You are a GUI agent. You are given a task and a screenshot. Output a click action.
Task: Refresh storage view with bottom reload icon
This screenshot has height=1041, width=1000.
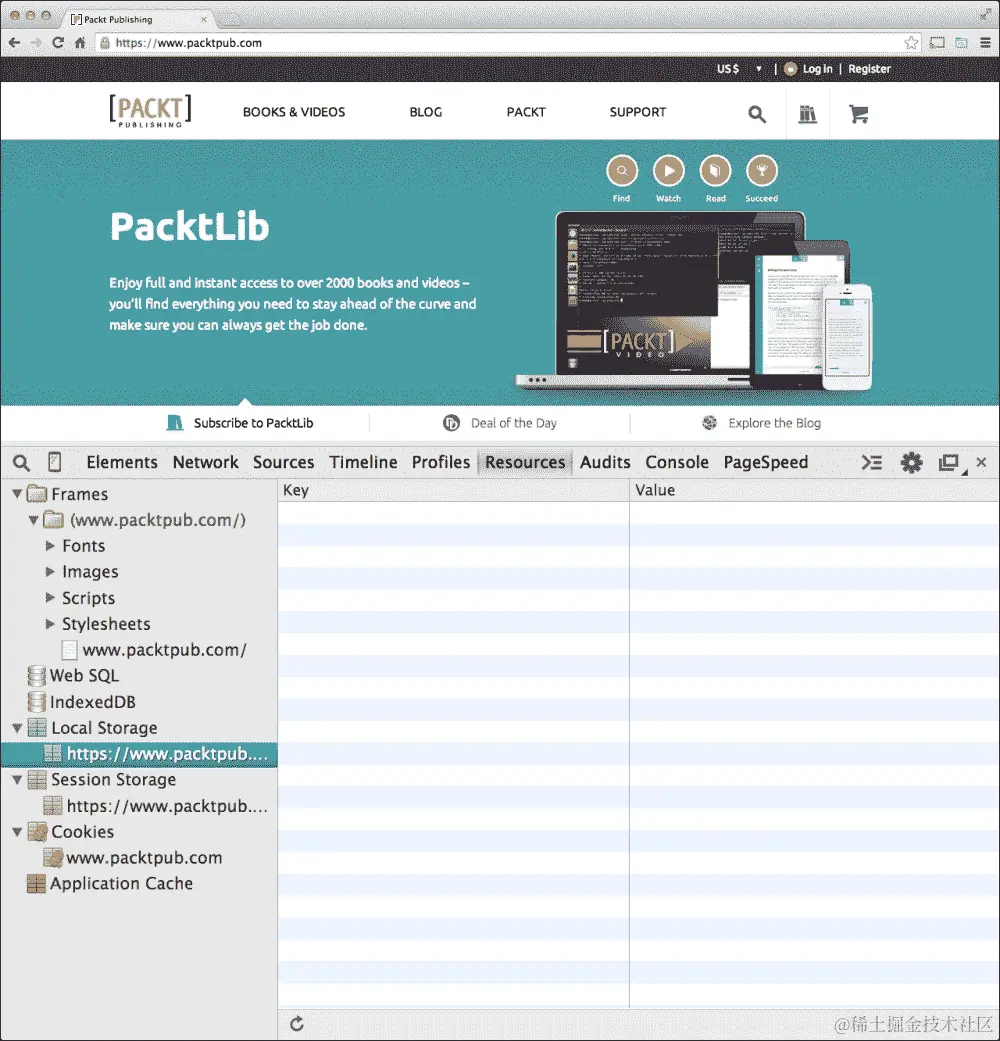[x=297, y=1024]
